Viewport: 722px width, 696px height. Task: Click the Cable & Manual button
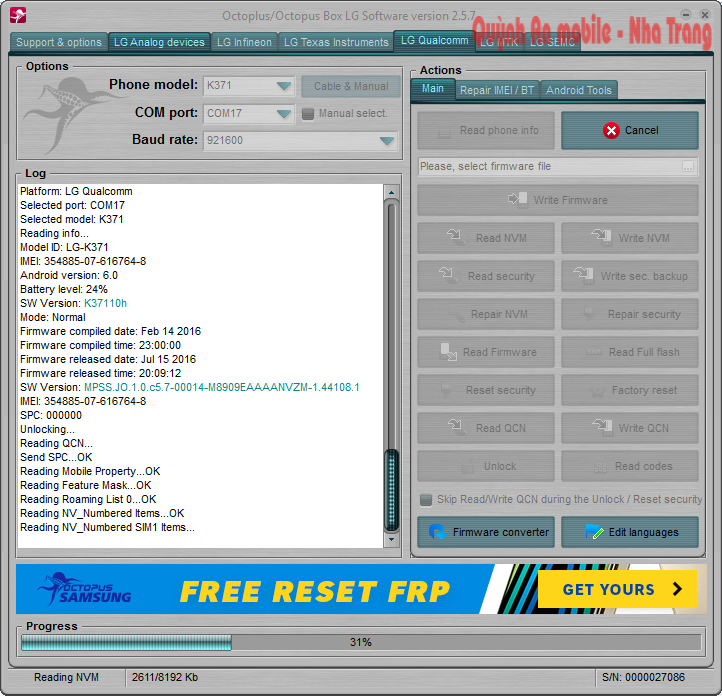351,87
